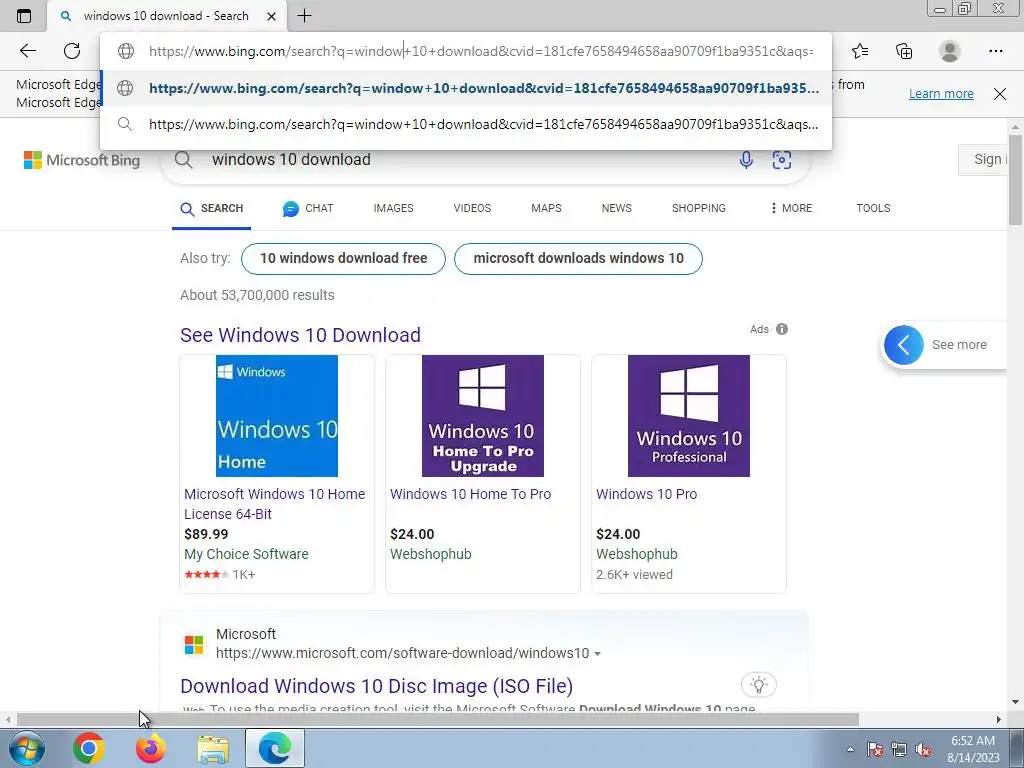Click My Choice Software seller name
This screenshot has height=768, width=1024.
(x=246, y=554)
